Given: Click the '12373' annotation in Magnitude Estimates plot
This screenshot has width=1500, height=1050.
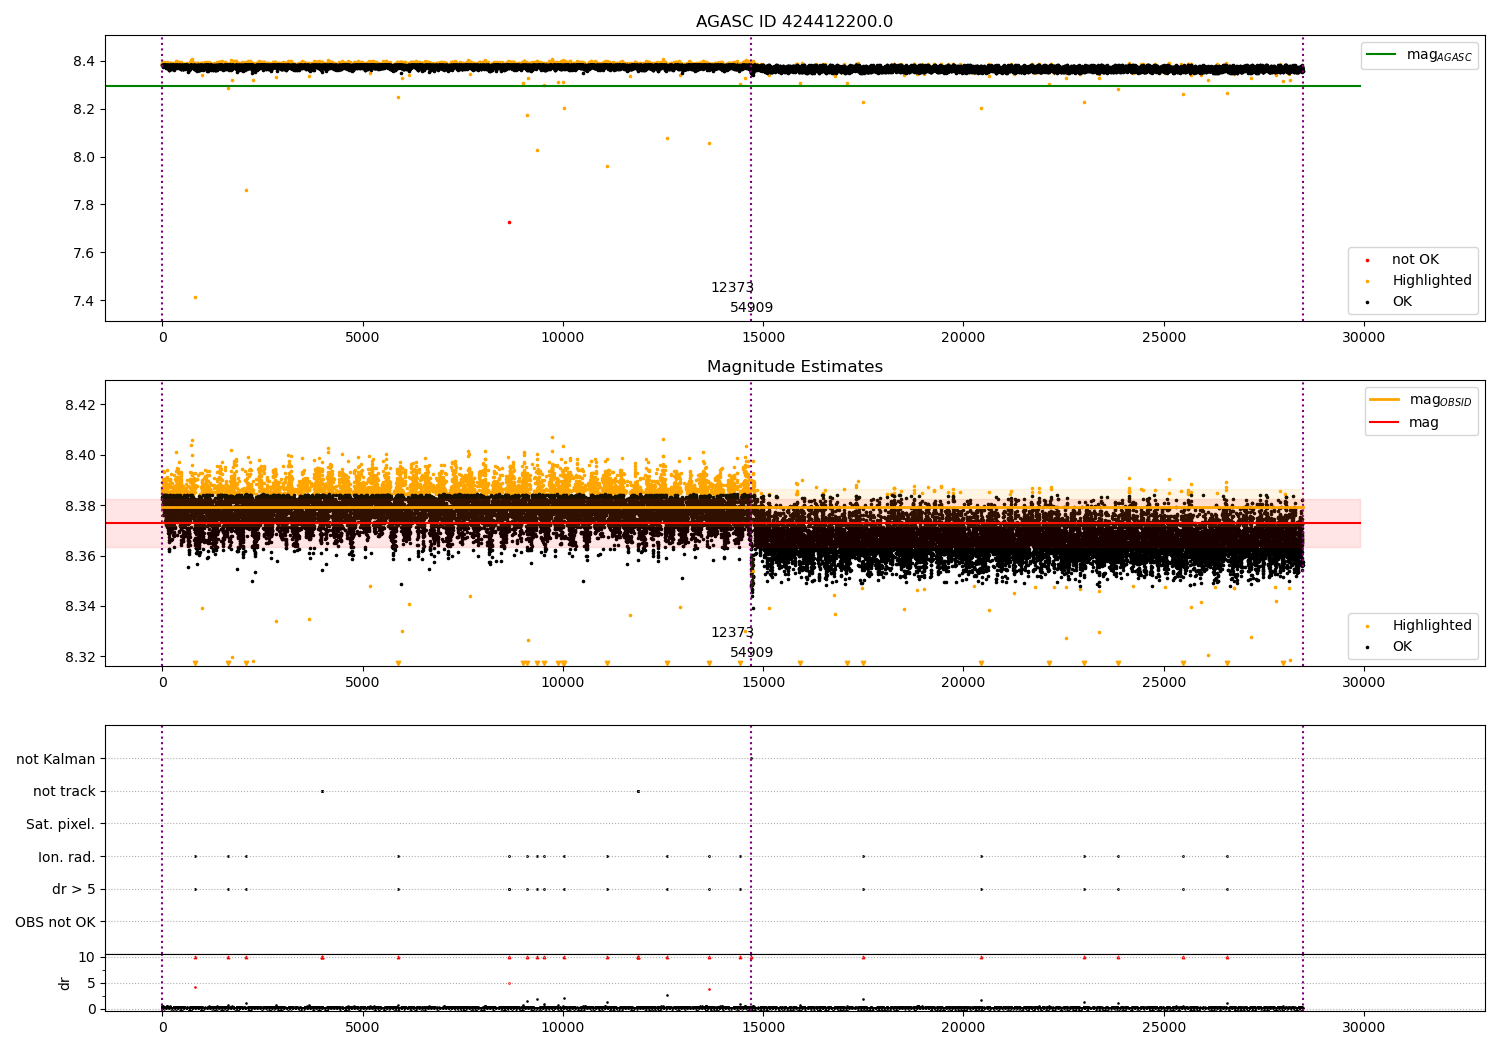Looking at the screenshot, I should click(732, 633).
